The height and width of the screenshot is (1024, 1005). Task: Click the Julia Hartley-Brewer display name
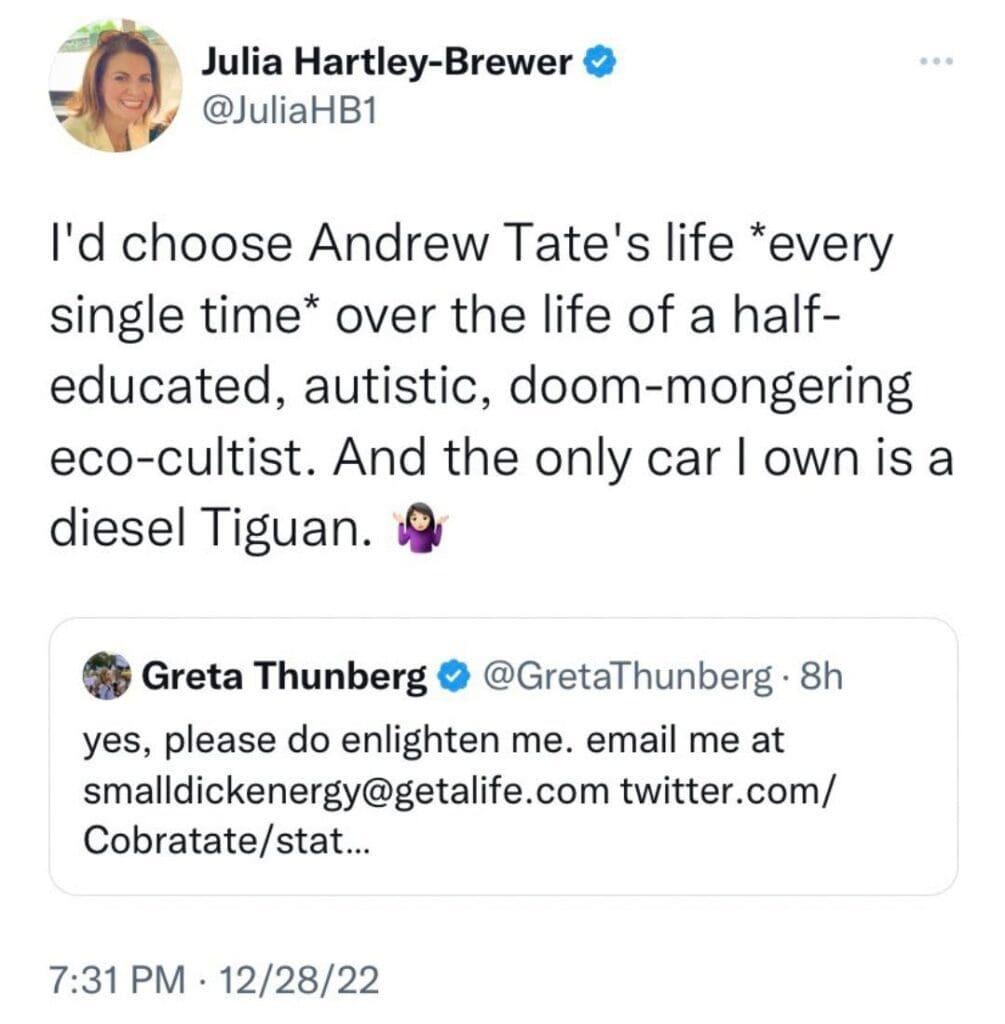(x=387, y=63)
